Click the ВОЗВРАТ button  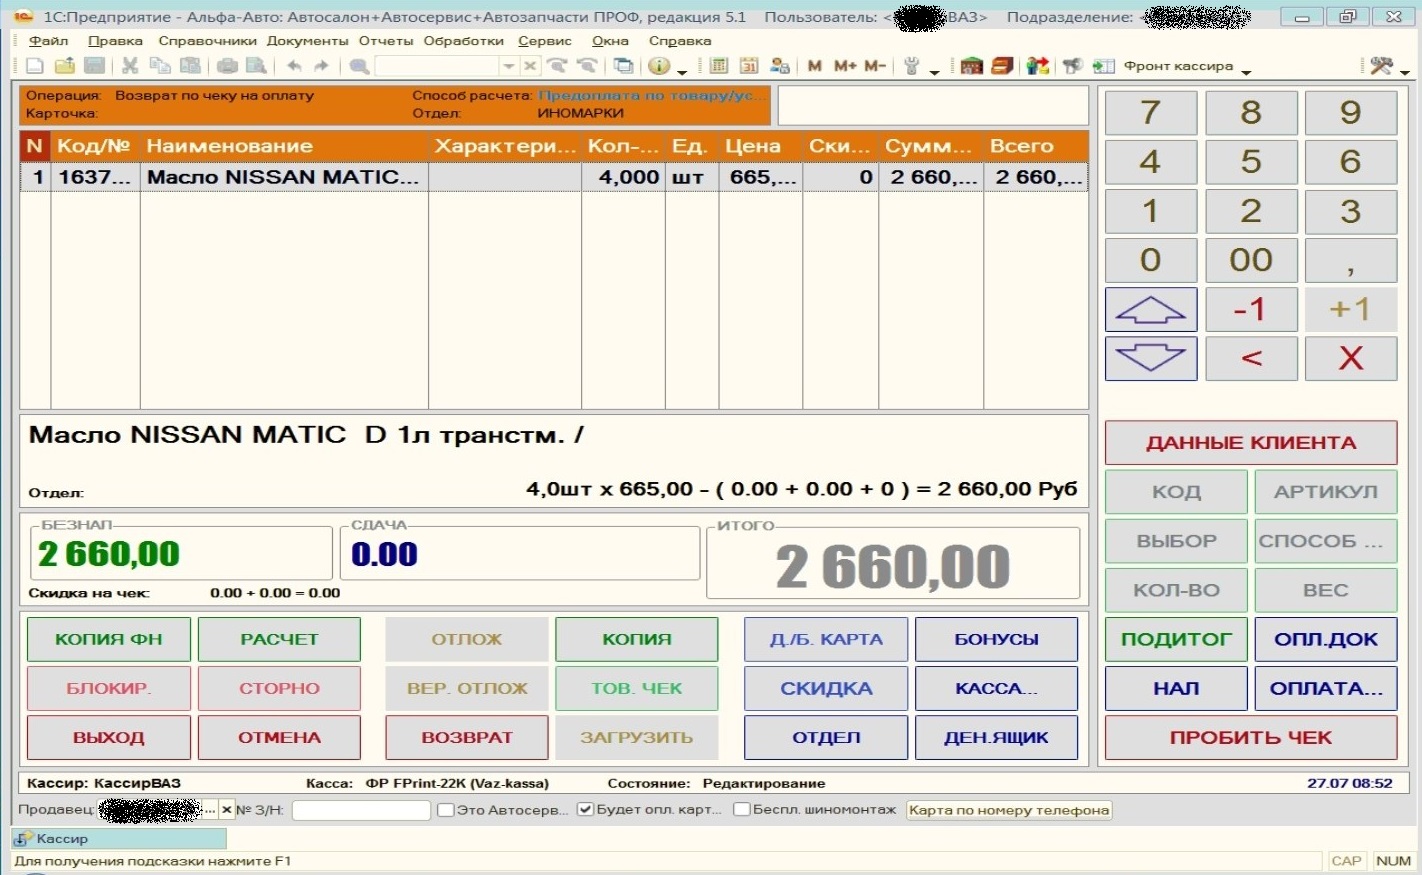point(467,738)
